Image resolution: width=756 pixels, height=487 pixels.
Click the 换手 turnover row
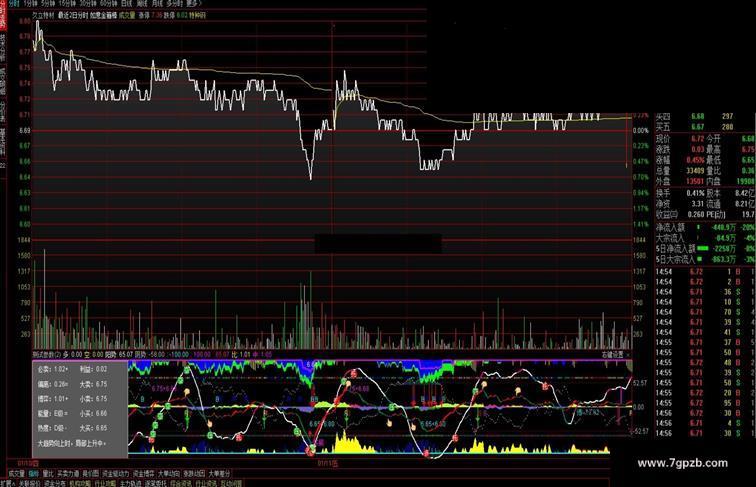679,193
